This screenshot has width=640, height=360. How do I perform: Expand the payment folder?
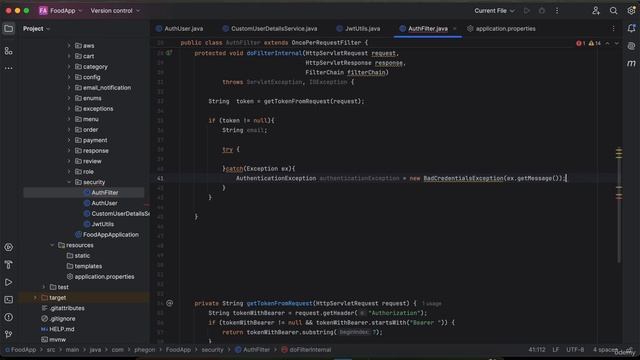[x=69, y=140]
